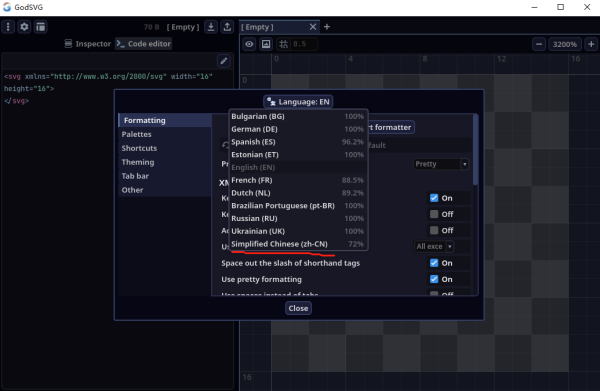Close the settings dialog
The width and height of the screenshot is (600, 391).
point(298,308)
